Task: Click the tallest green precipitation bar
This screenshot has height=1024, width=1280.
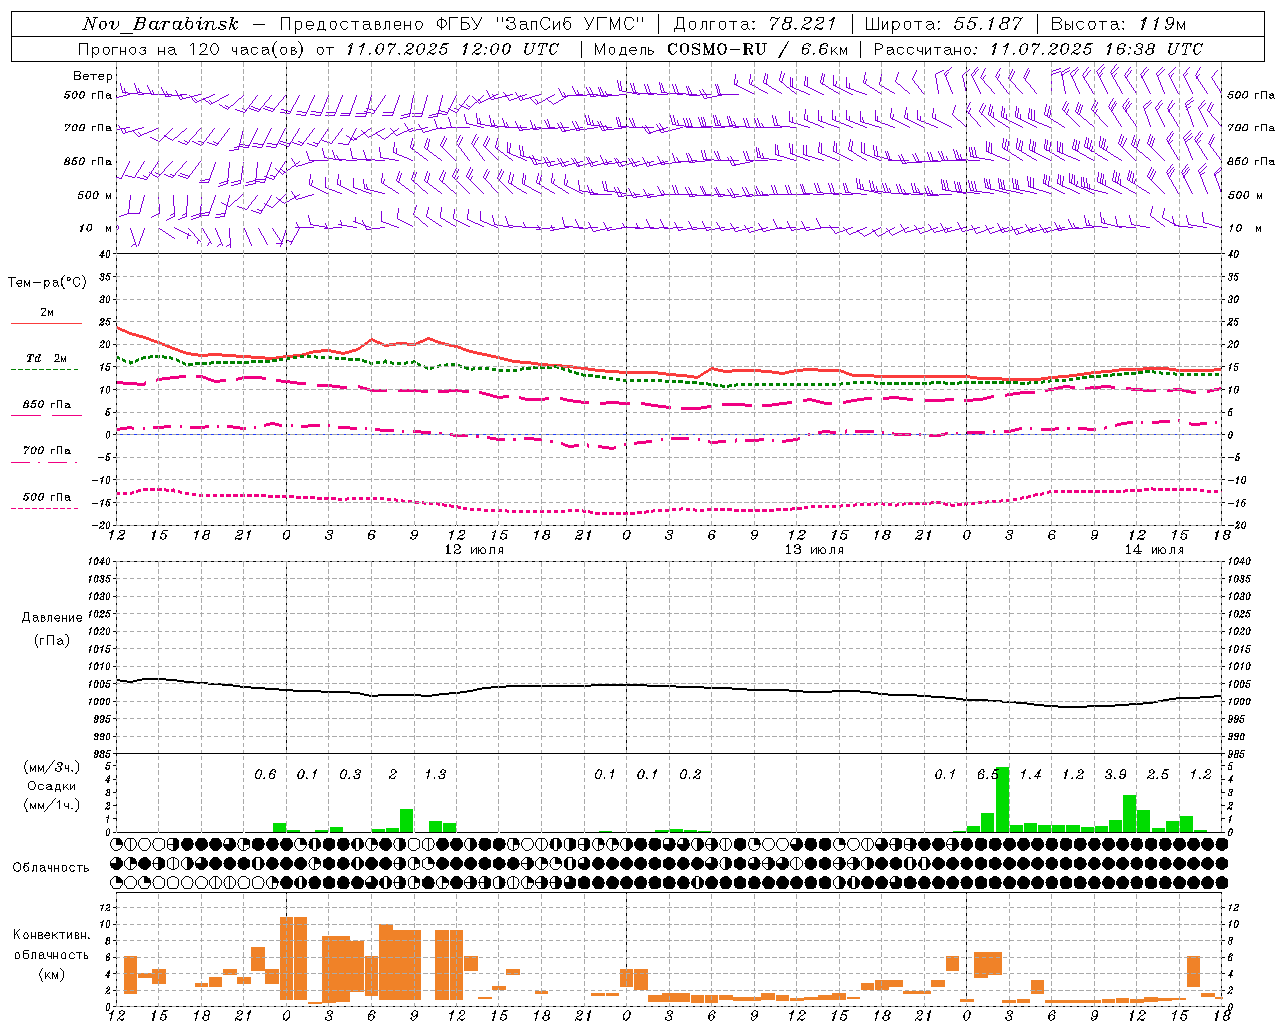Action: [1002, 799]
